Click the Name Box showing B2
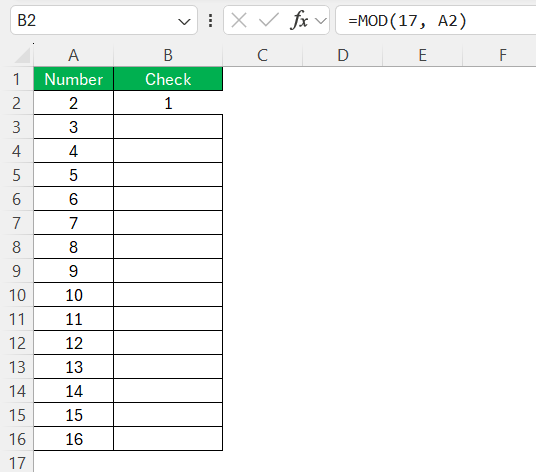Image resolution: width=536 pixels, height=472 pixels. [x=104, y=20]
